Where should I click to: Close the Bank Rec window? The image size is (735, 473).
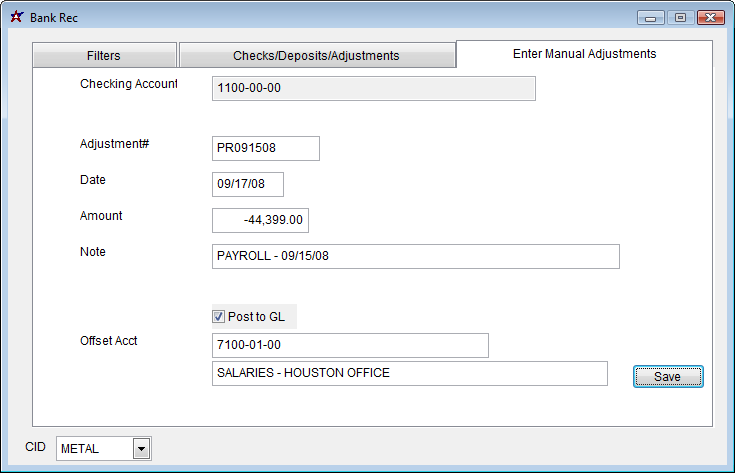711,18
